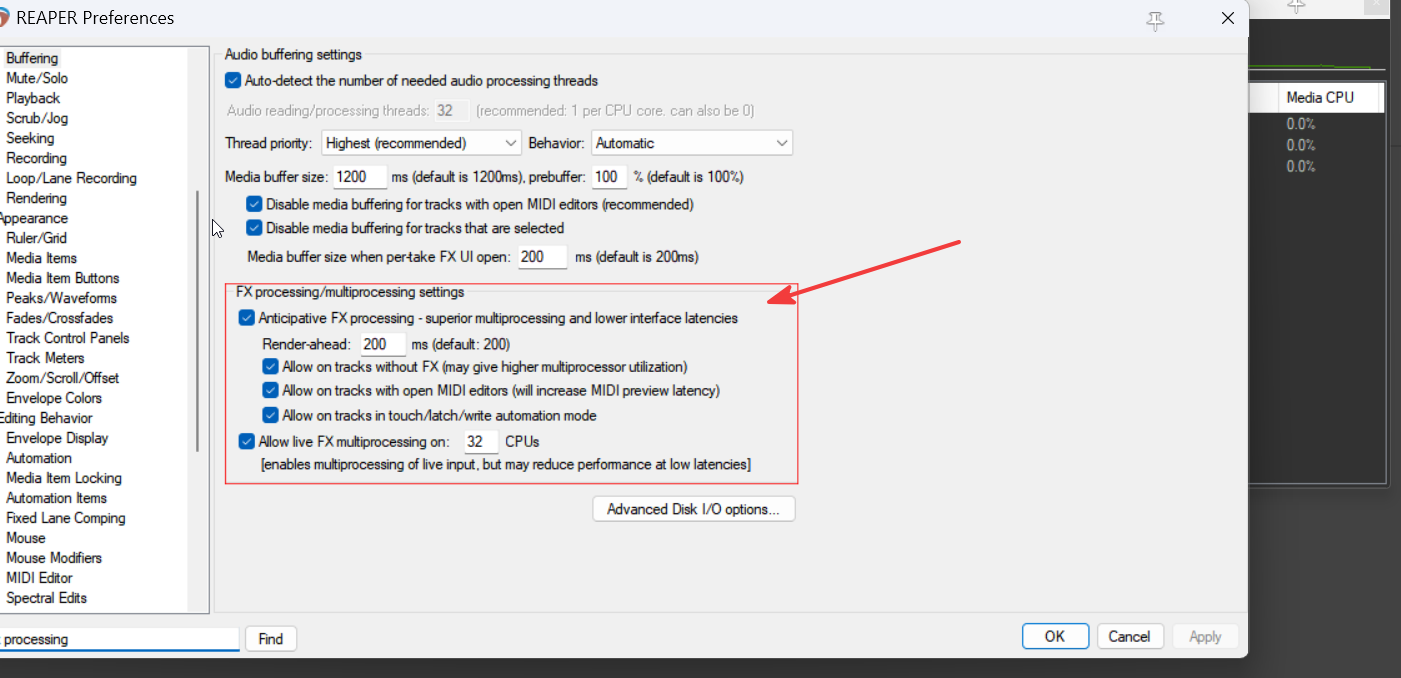Image resolution: width=1401 pixels, height=678 pixels.
Task: Select Peaks/Waveforms preferences page
Action: point(61,298)
